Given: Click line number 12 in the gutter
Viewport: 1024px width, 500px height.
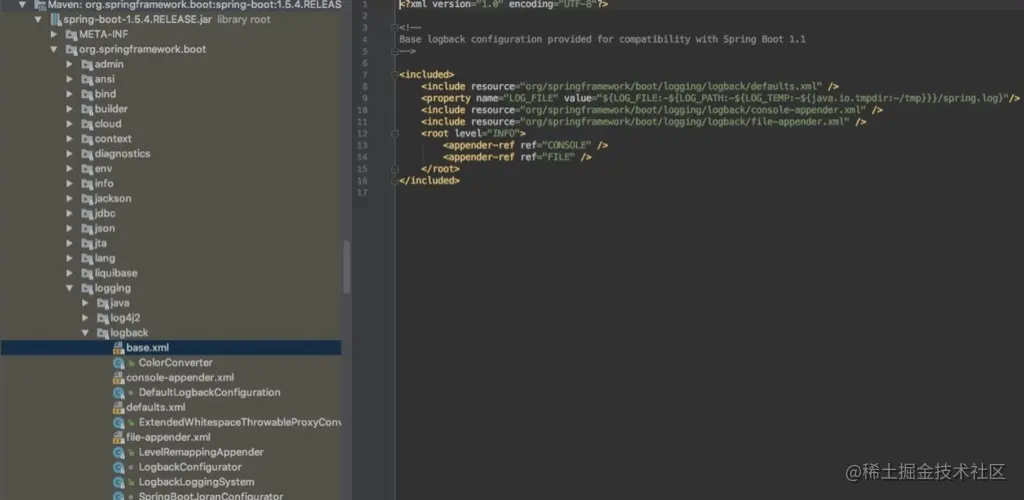Looking at the screenshot, I should click(x=362, y=133).
